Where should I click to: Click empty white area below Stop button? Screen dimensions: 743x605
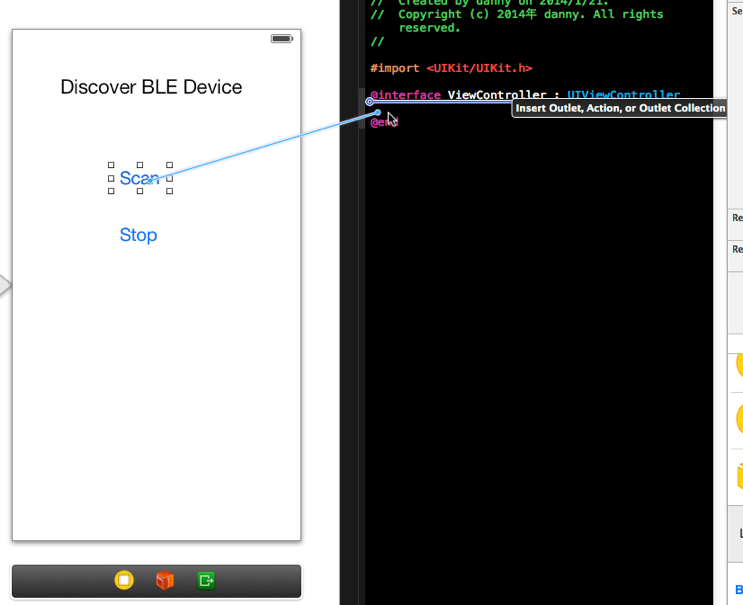click(156, 380)
